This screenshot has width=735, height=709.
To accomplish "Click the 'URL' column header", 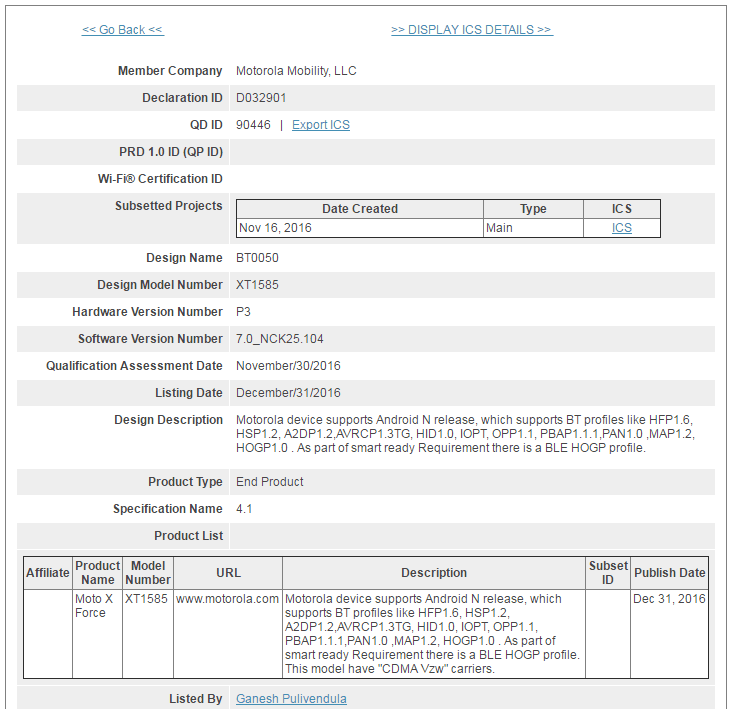I will click(x=228, y=573).
